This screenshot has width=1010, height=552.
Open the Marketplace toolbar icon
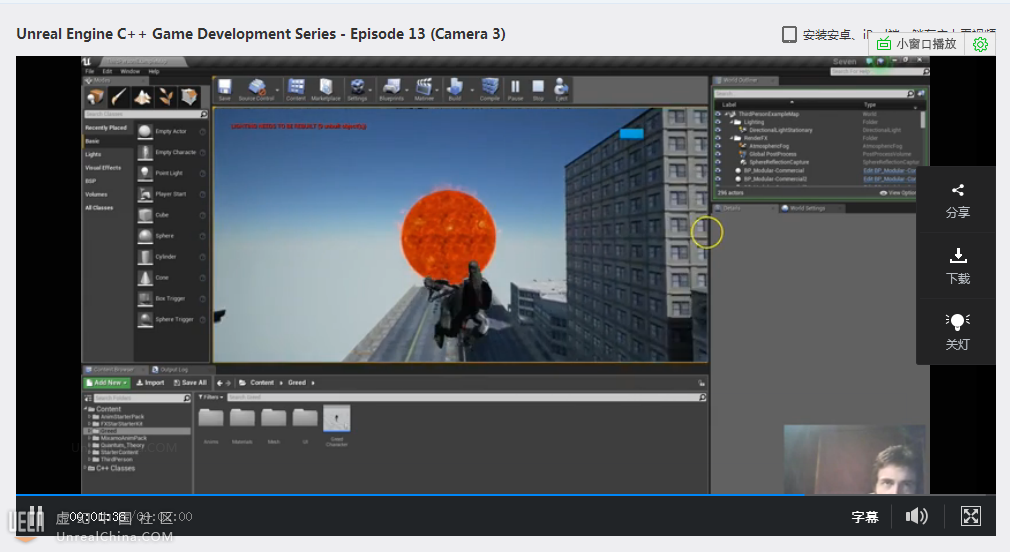tap(326, 89)
